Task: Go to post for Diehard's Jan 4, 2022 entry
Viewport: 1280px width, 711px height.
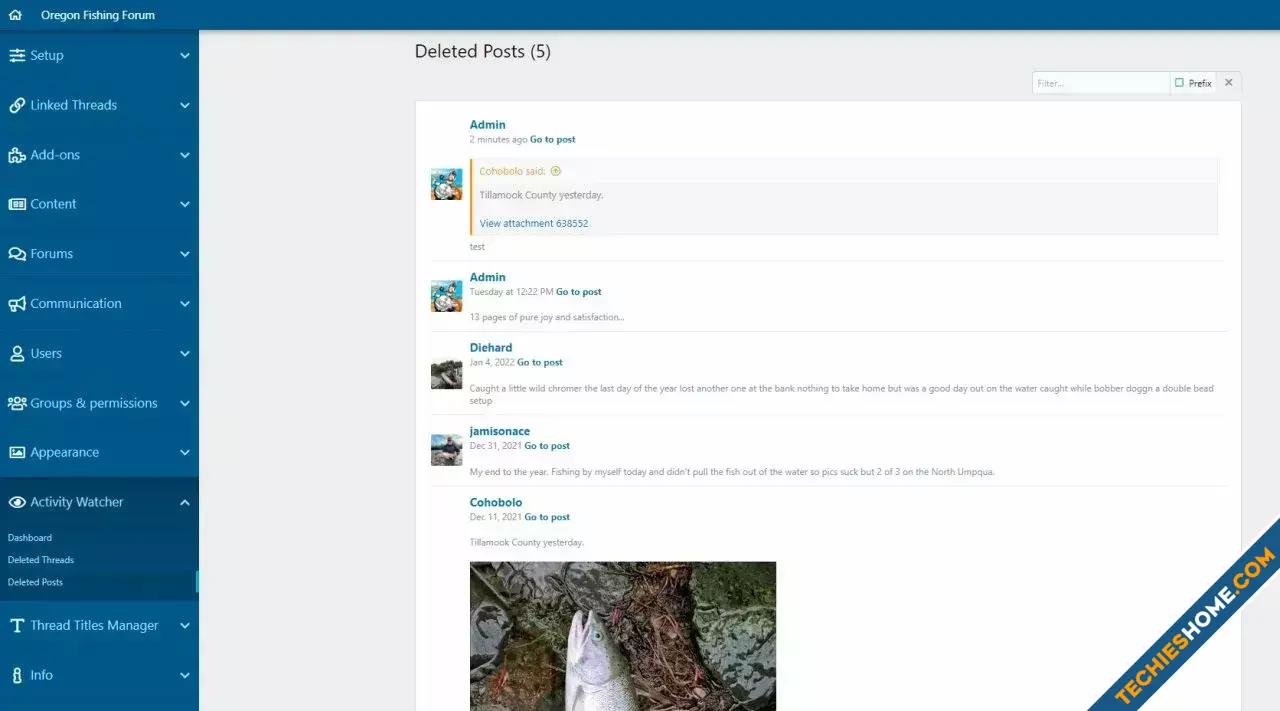Action: click(540, 363)
